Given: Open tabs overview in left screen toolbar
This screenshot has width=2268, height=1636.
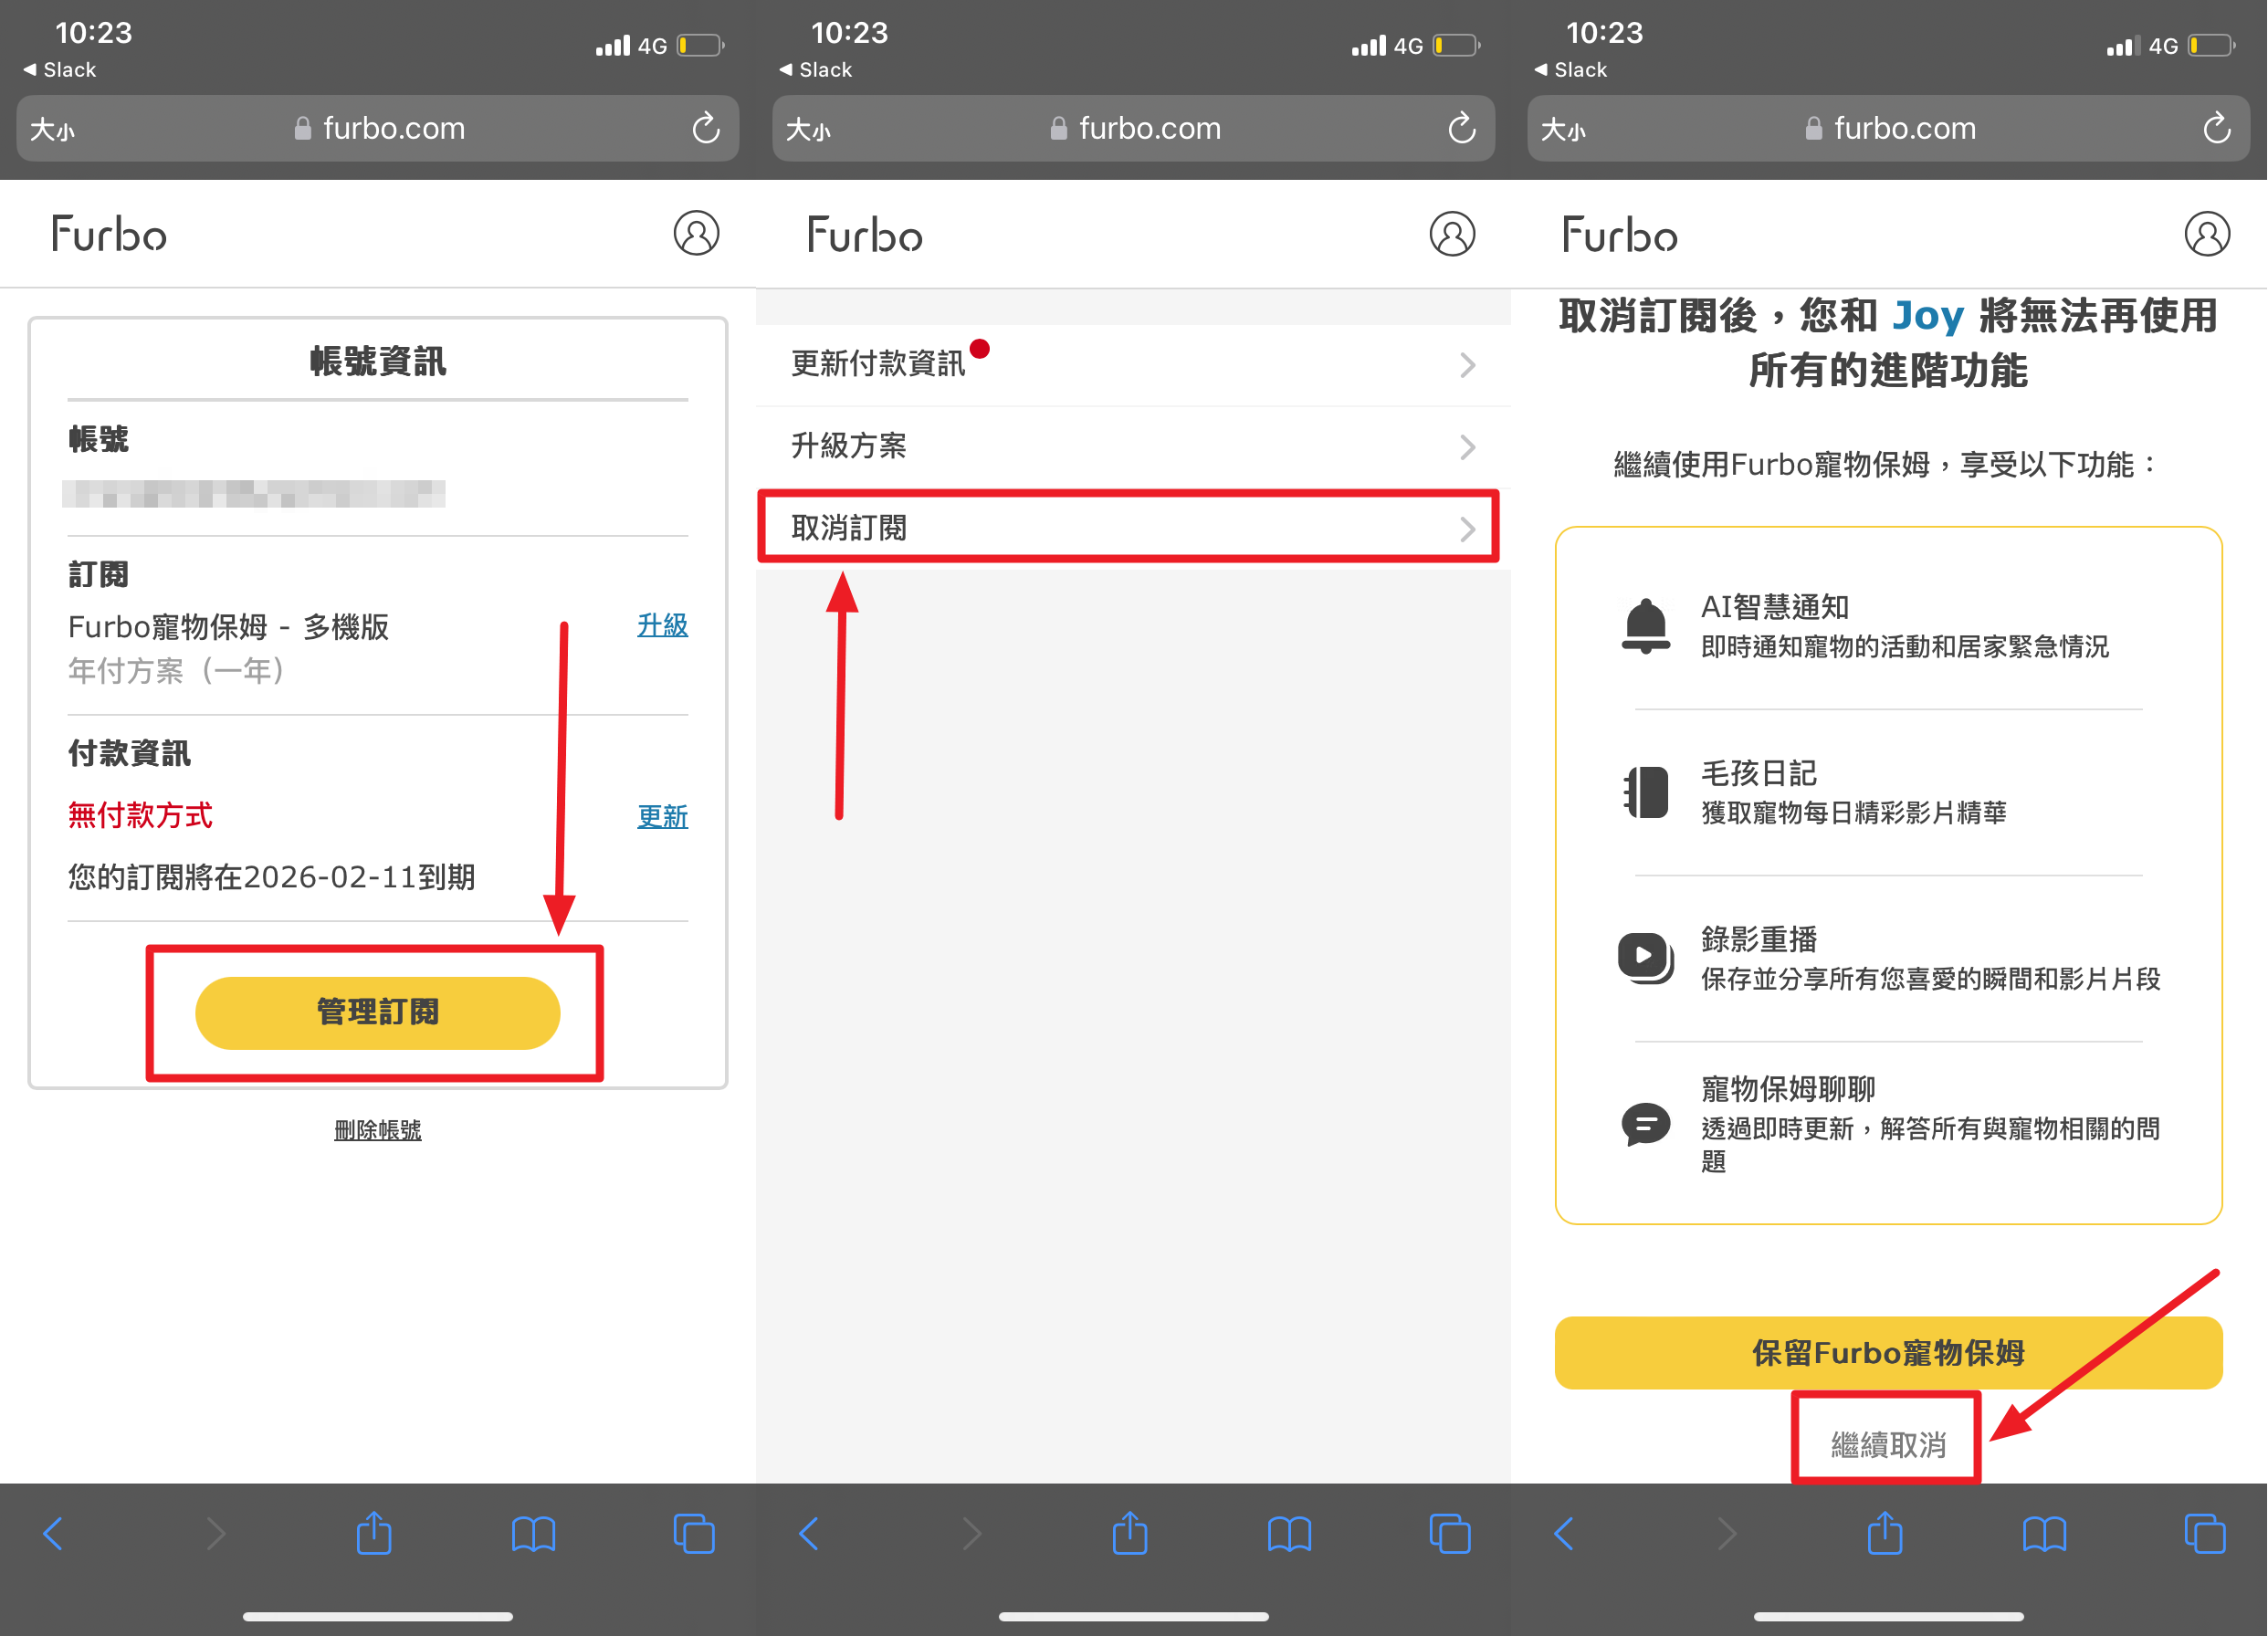Looking at the screenshot, I should pos(694,1533).
